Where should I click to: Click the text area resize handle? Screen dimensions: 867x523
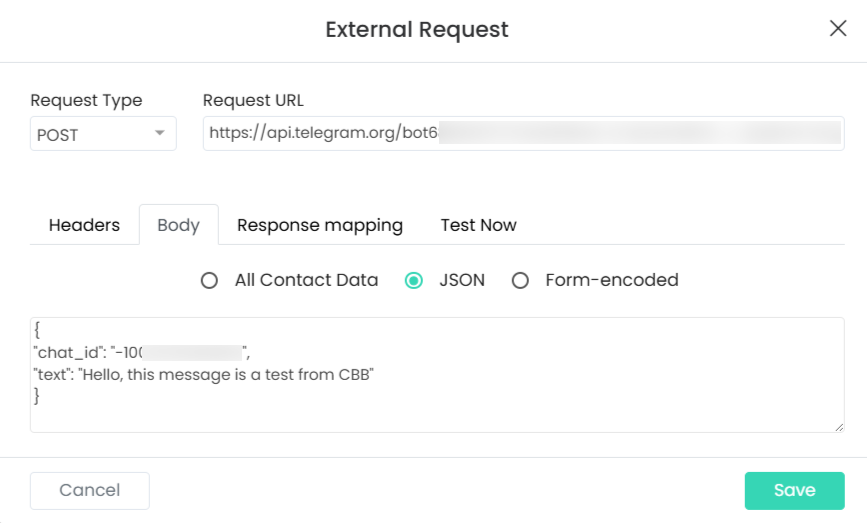(x=839, y=427)
